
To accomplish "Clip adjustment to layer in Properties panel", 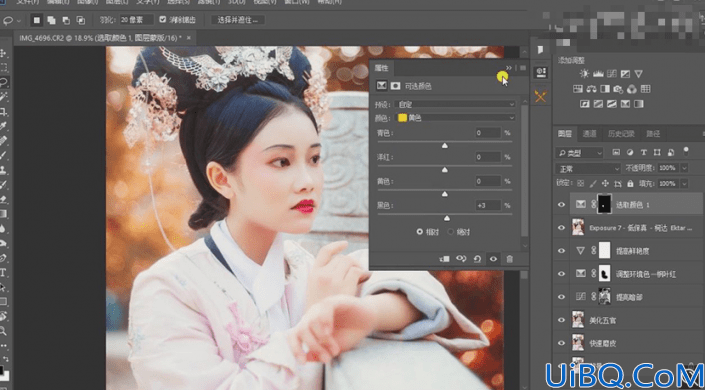I will pyautogui.click(x=445, y=259).
